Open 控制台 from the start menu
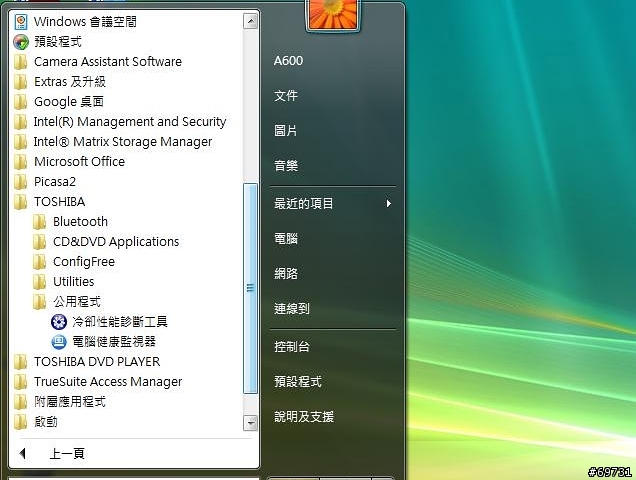 pos(292,347)
